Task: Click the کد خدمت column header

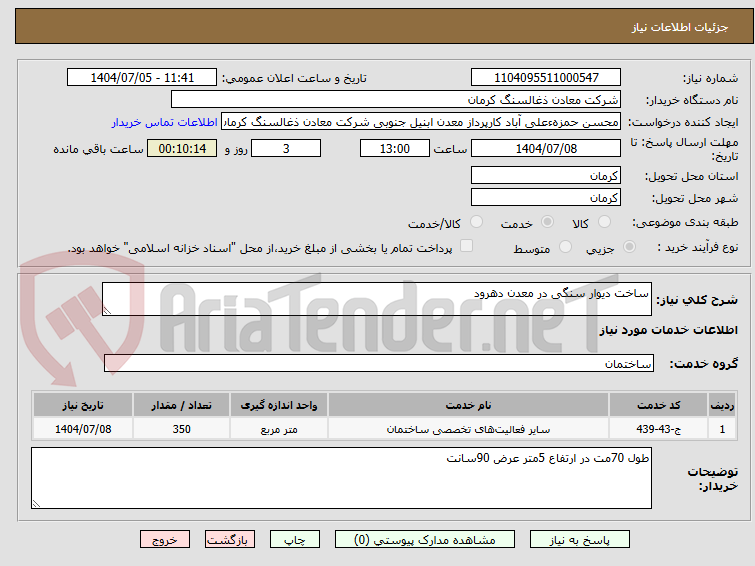Action: coord(658,405)
